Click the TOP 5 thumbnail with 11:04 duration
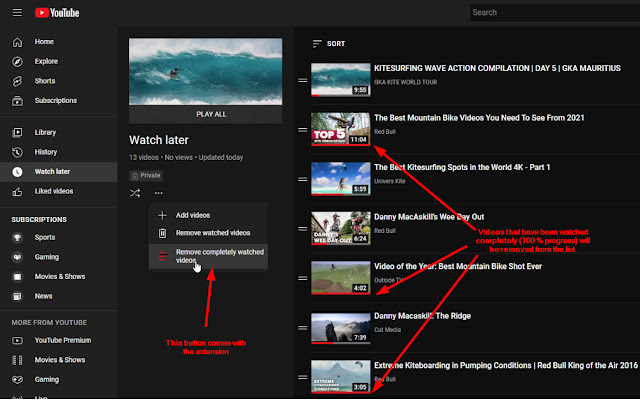This screenshot has width=640, height=400. tap(340, 129)
